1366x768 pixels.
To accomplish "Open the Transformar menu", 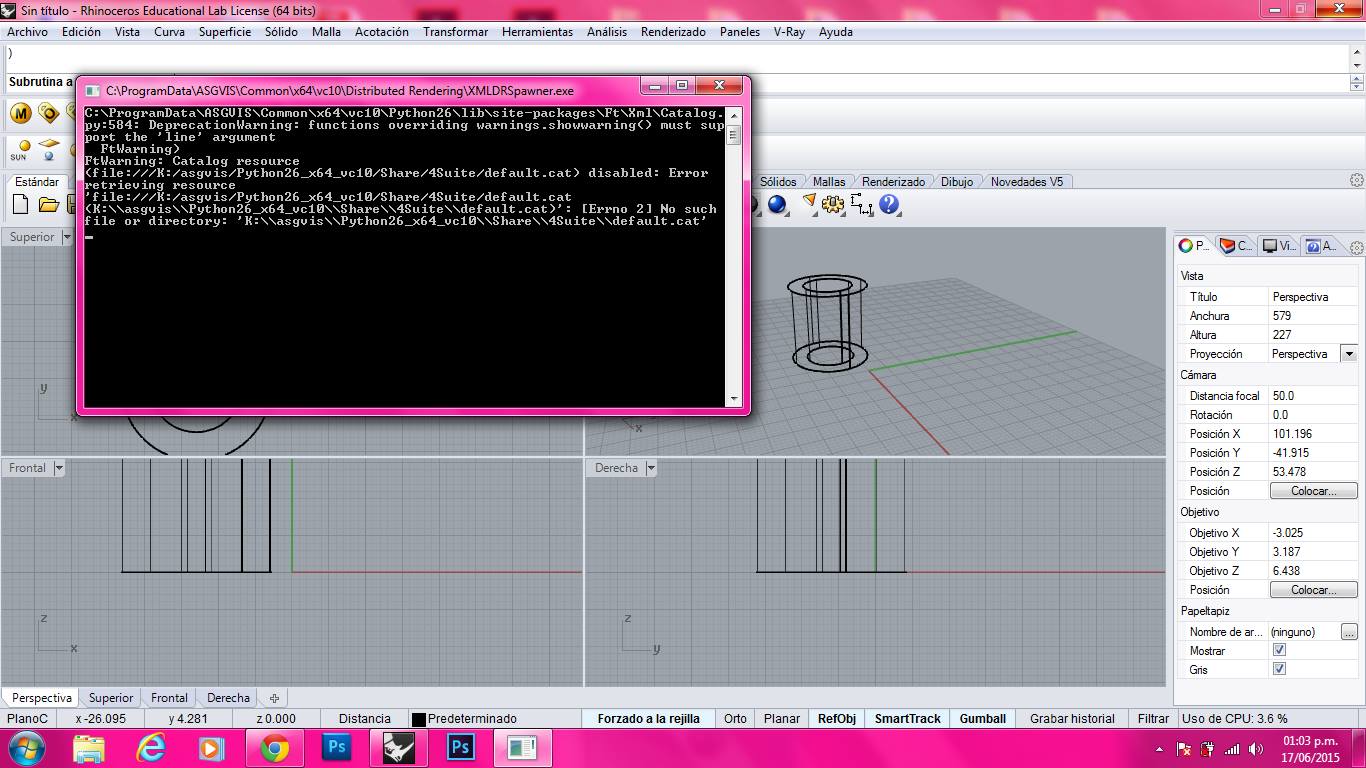I will pyautogui.click(x=455, y=32).
